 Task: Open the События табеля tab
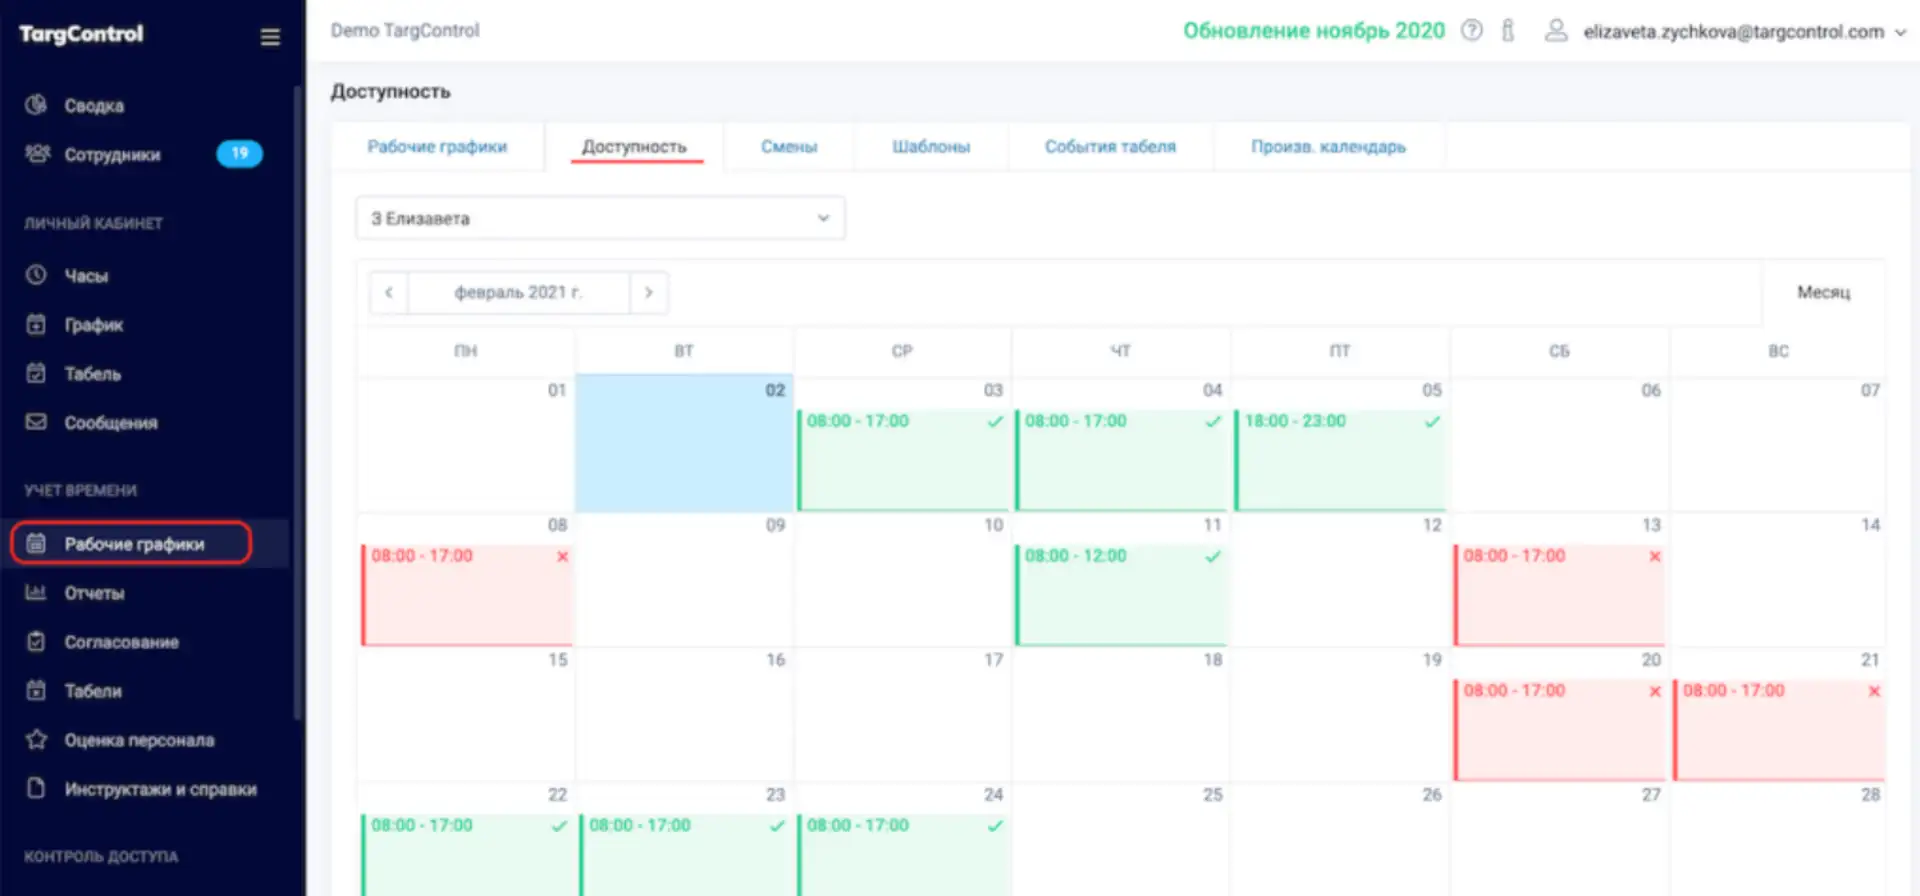pyautogui.click(x=1110, y=147)
